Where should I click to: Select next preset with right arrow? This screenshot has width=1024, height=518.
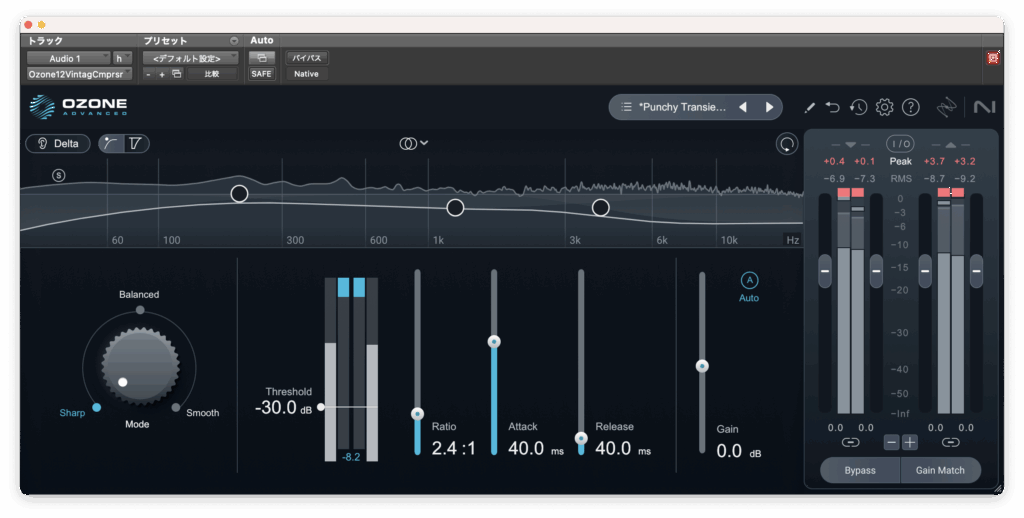click(769, 107)
